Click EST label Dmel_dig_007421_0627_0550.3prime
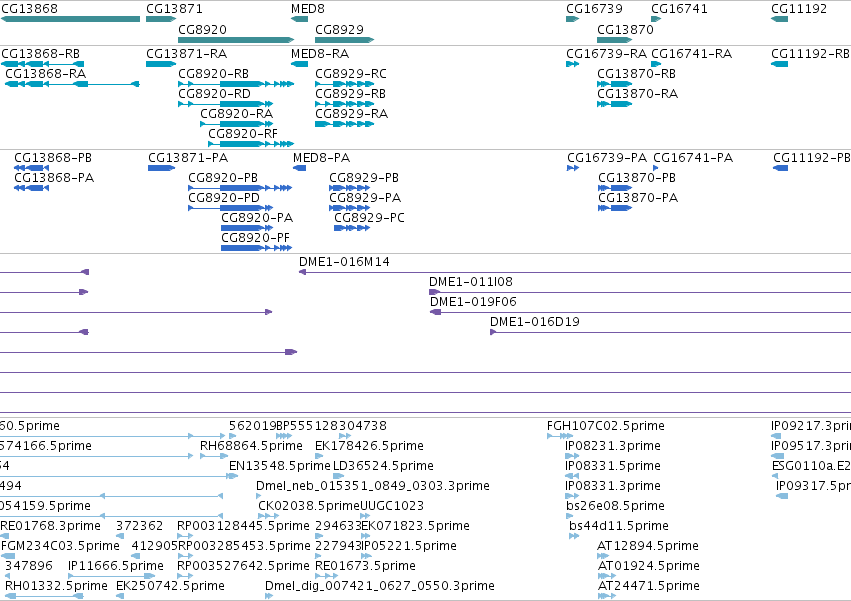851x601 pixels. [380, 586]
